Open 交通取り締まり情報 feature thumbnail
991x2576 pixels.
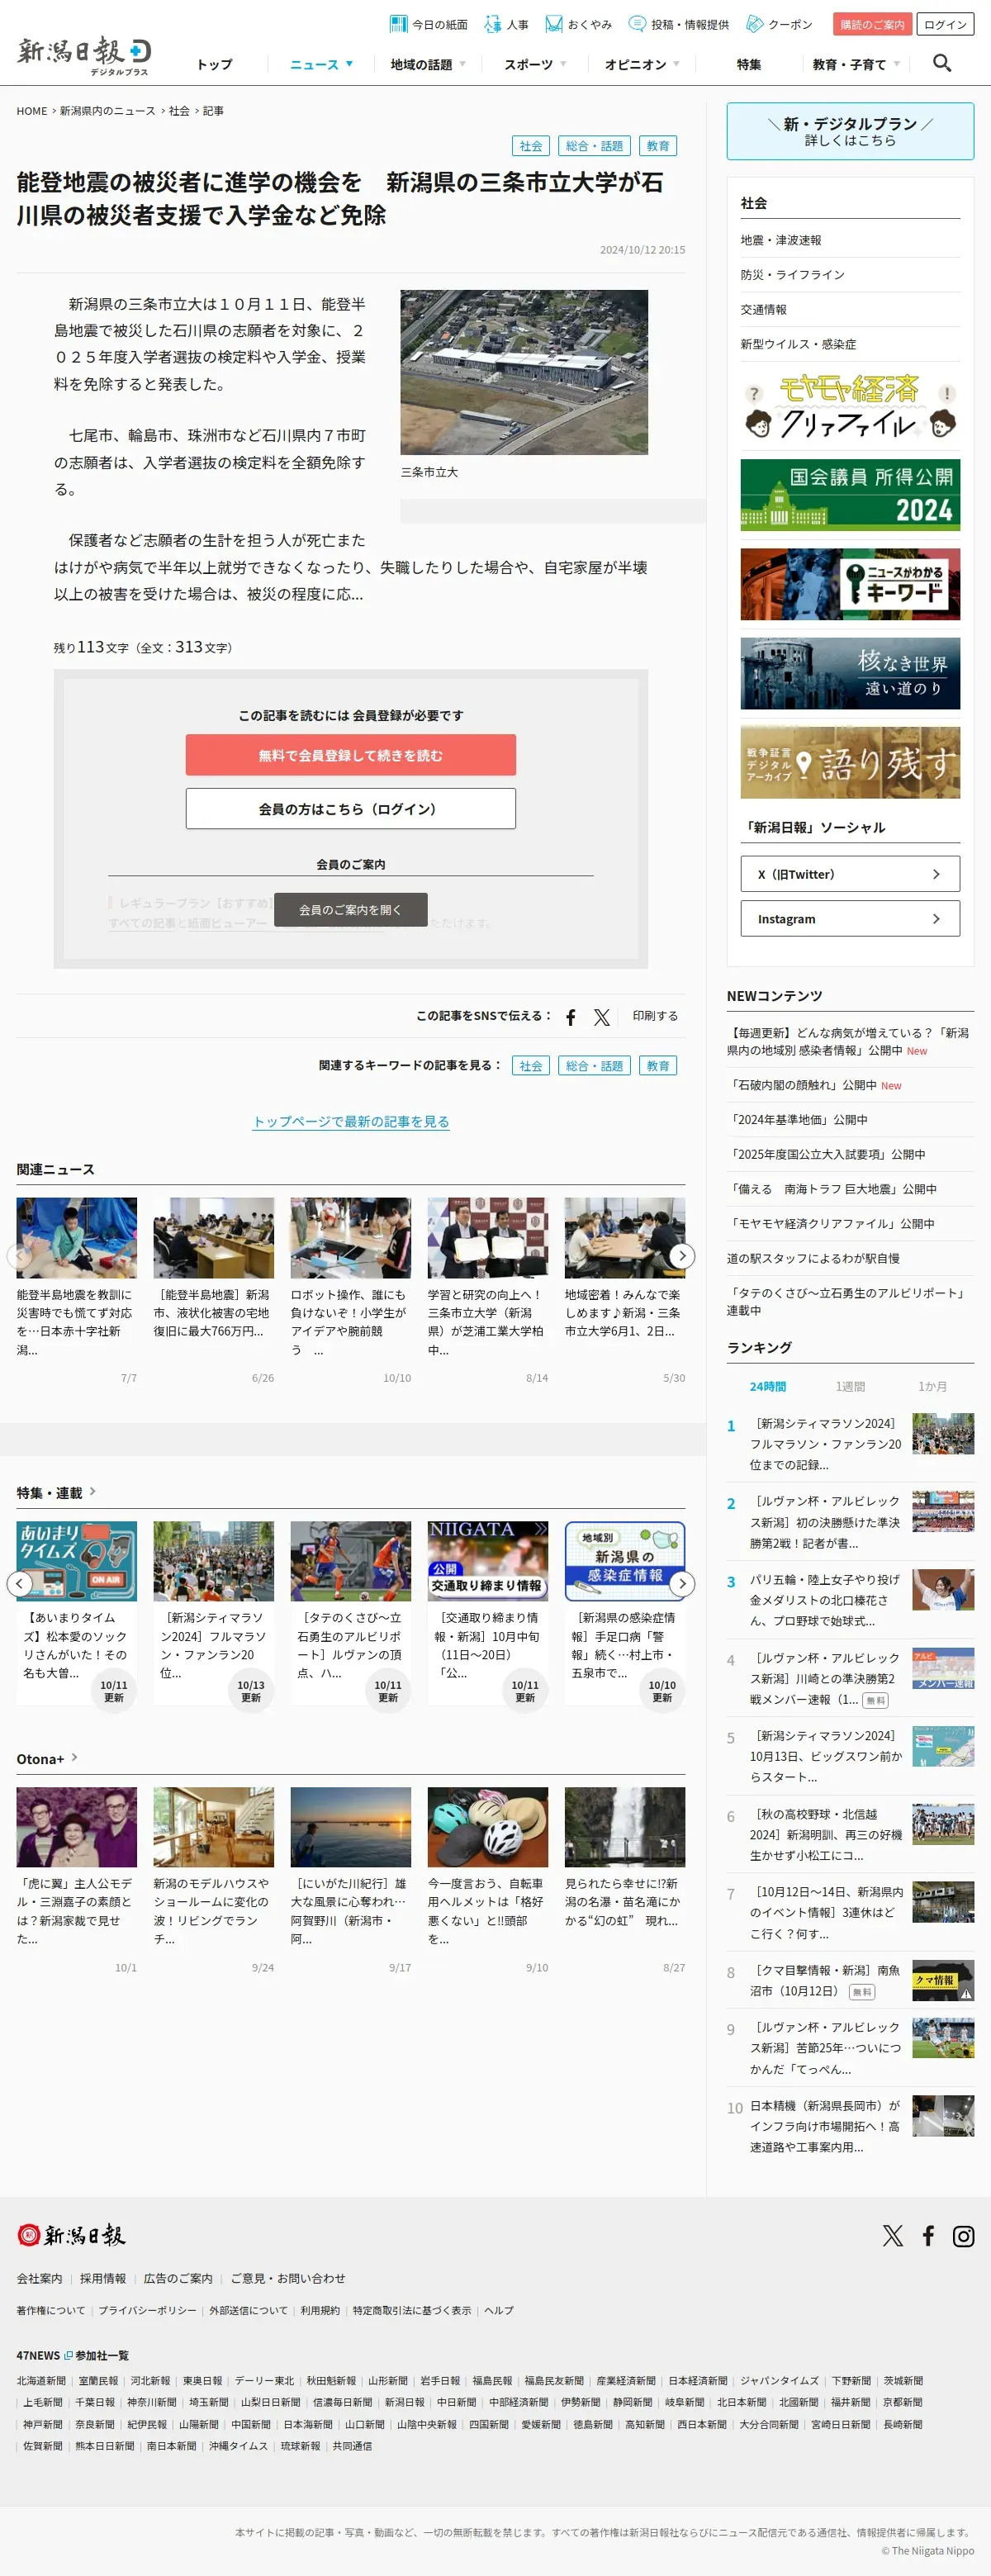point(488,1561)
